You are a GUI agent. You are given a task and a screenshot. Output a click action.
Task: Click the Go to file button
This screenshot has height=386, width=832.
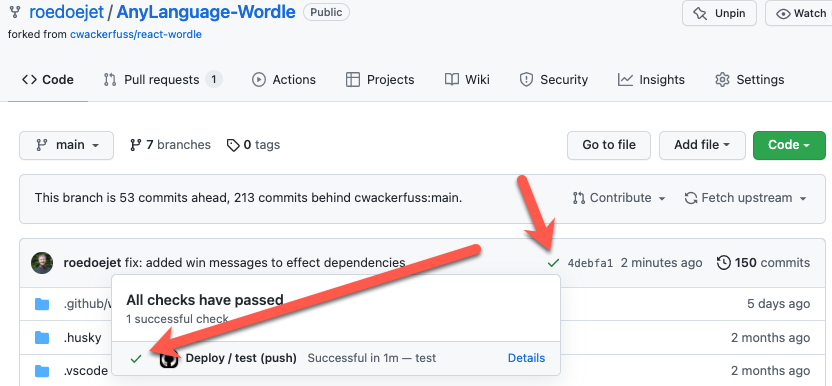tap(609, 145)
